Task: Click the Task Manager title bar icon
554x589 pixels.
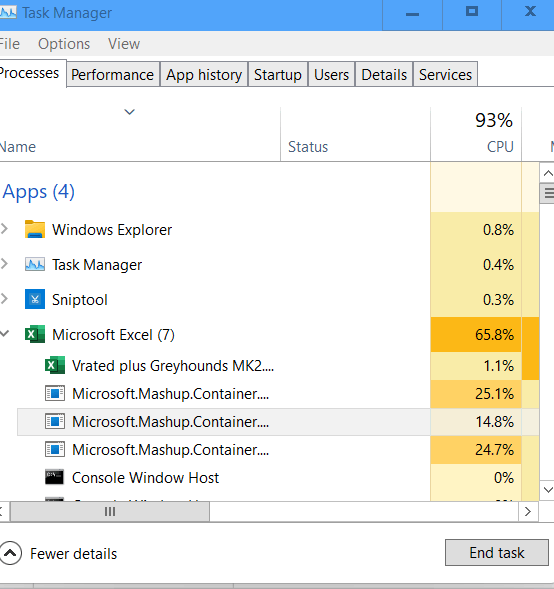Action: pyautogui.click(x=8, y=13)
